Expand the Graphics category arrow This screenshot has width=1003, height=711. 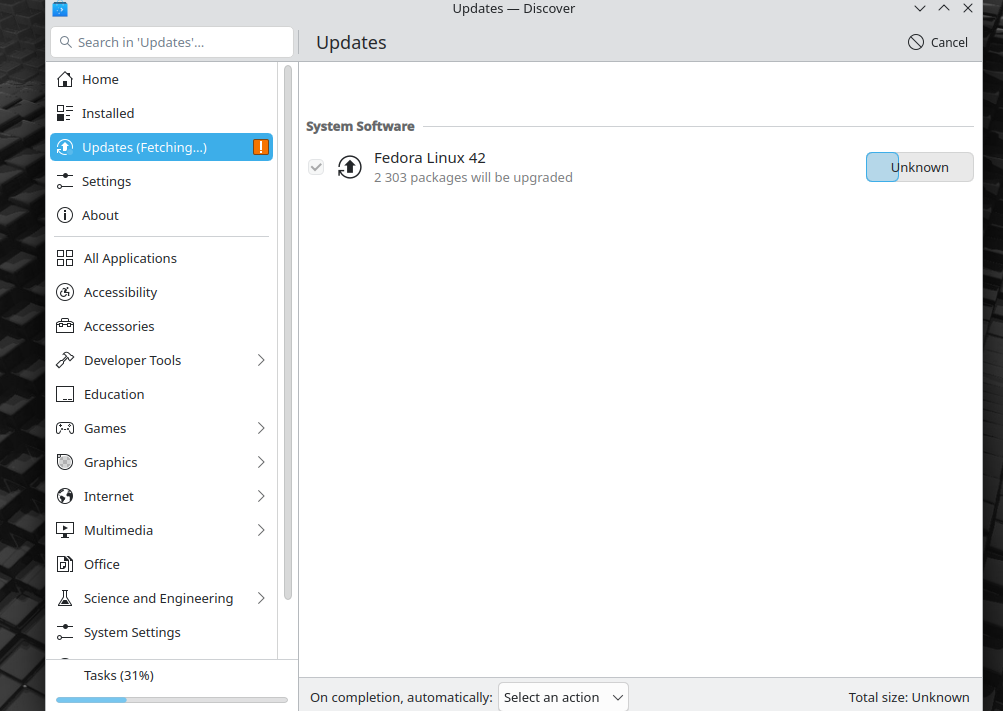(x=261, y=462)
